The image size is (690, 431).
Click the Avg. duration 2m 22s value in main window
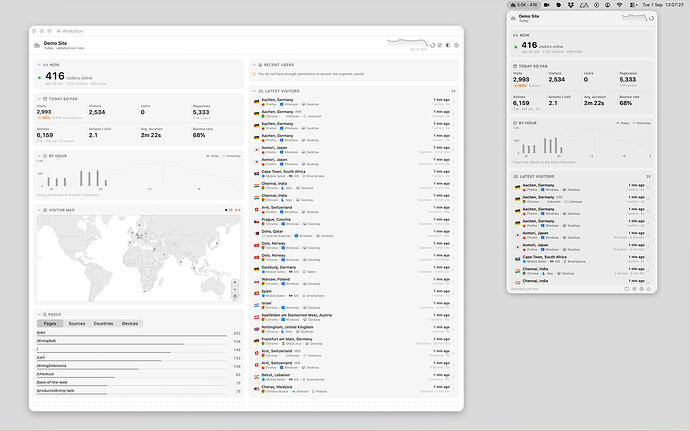150,135
